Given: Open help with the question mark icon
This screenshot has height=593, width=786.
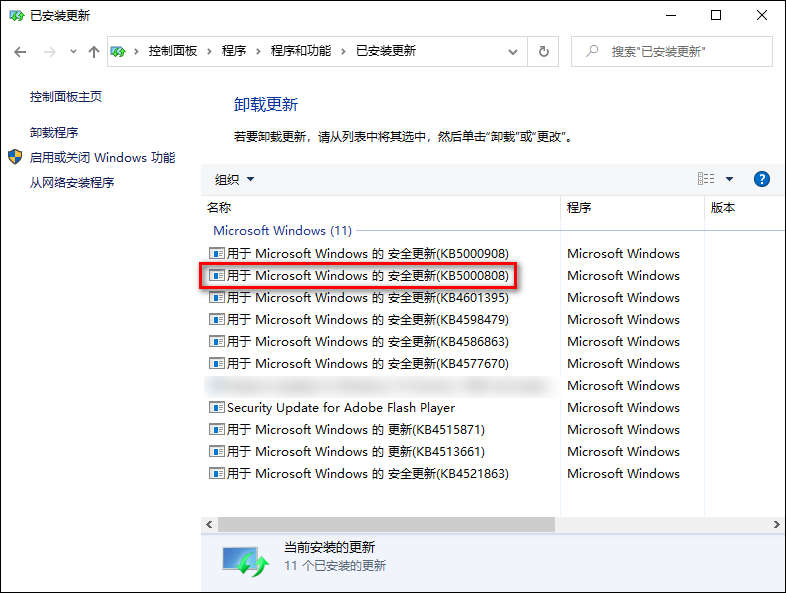Looking at the screenshot, I should coord(761,179).
